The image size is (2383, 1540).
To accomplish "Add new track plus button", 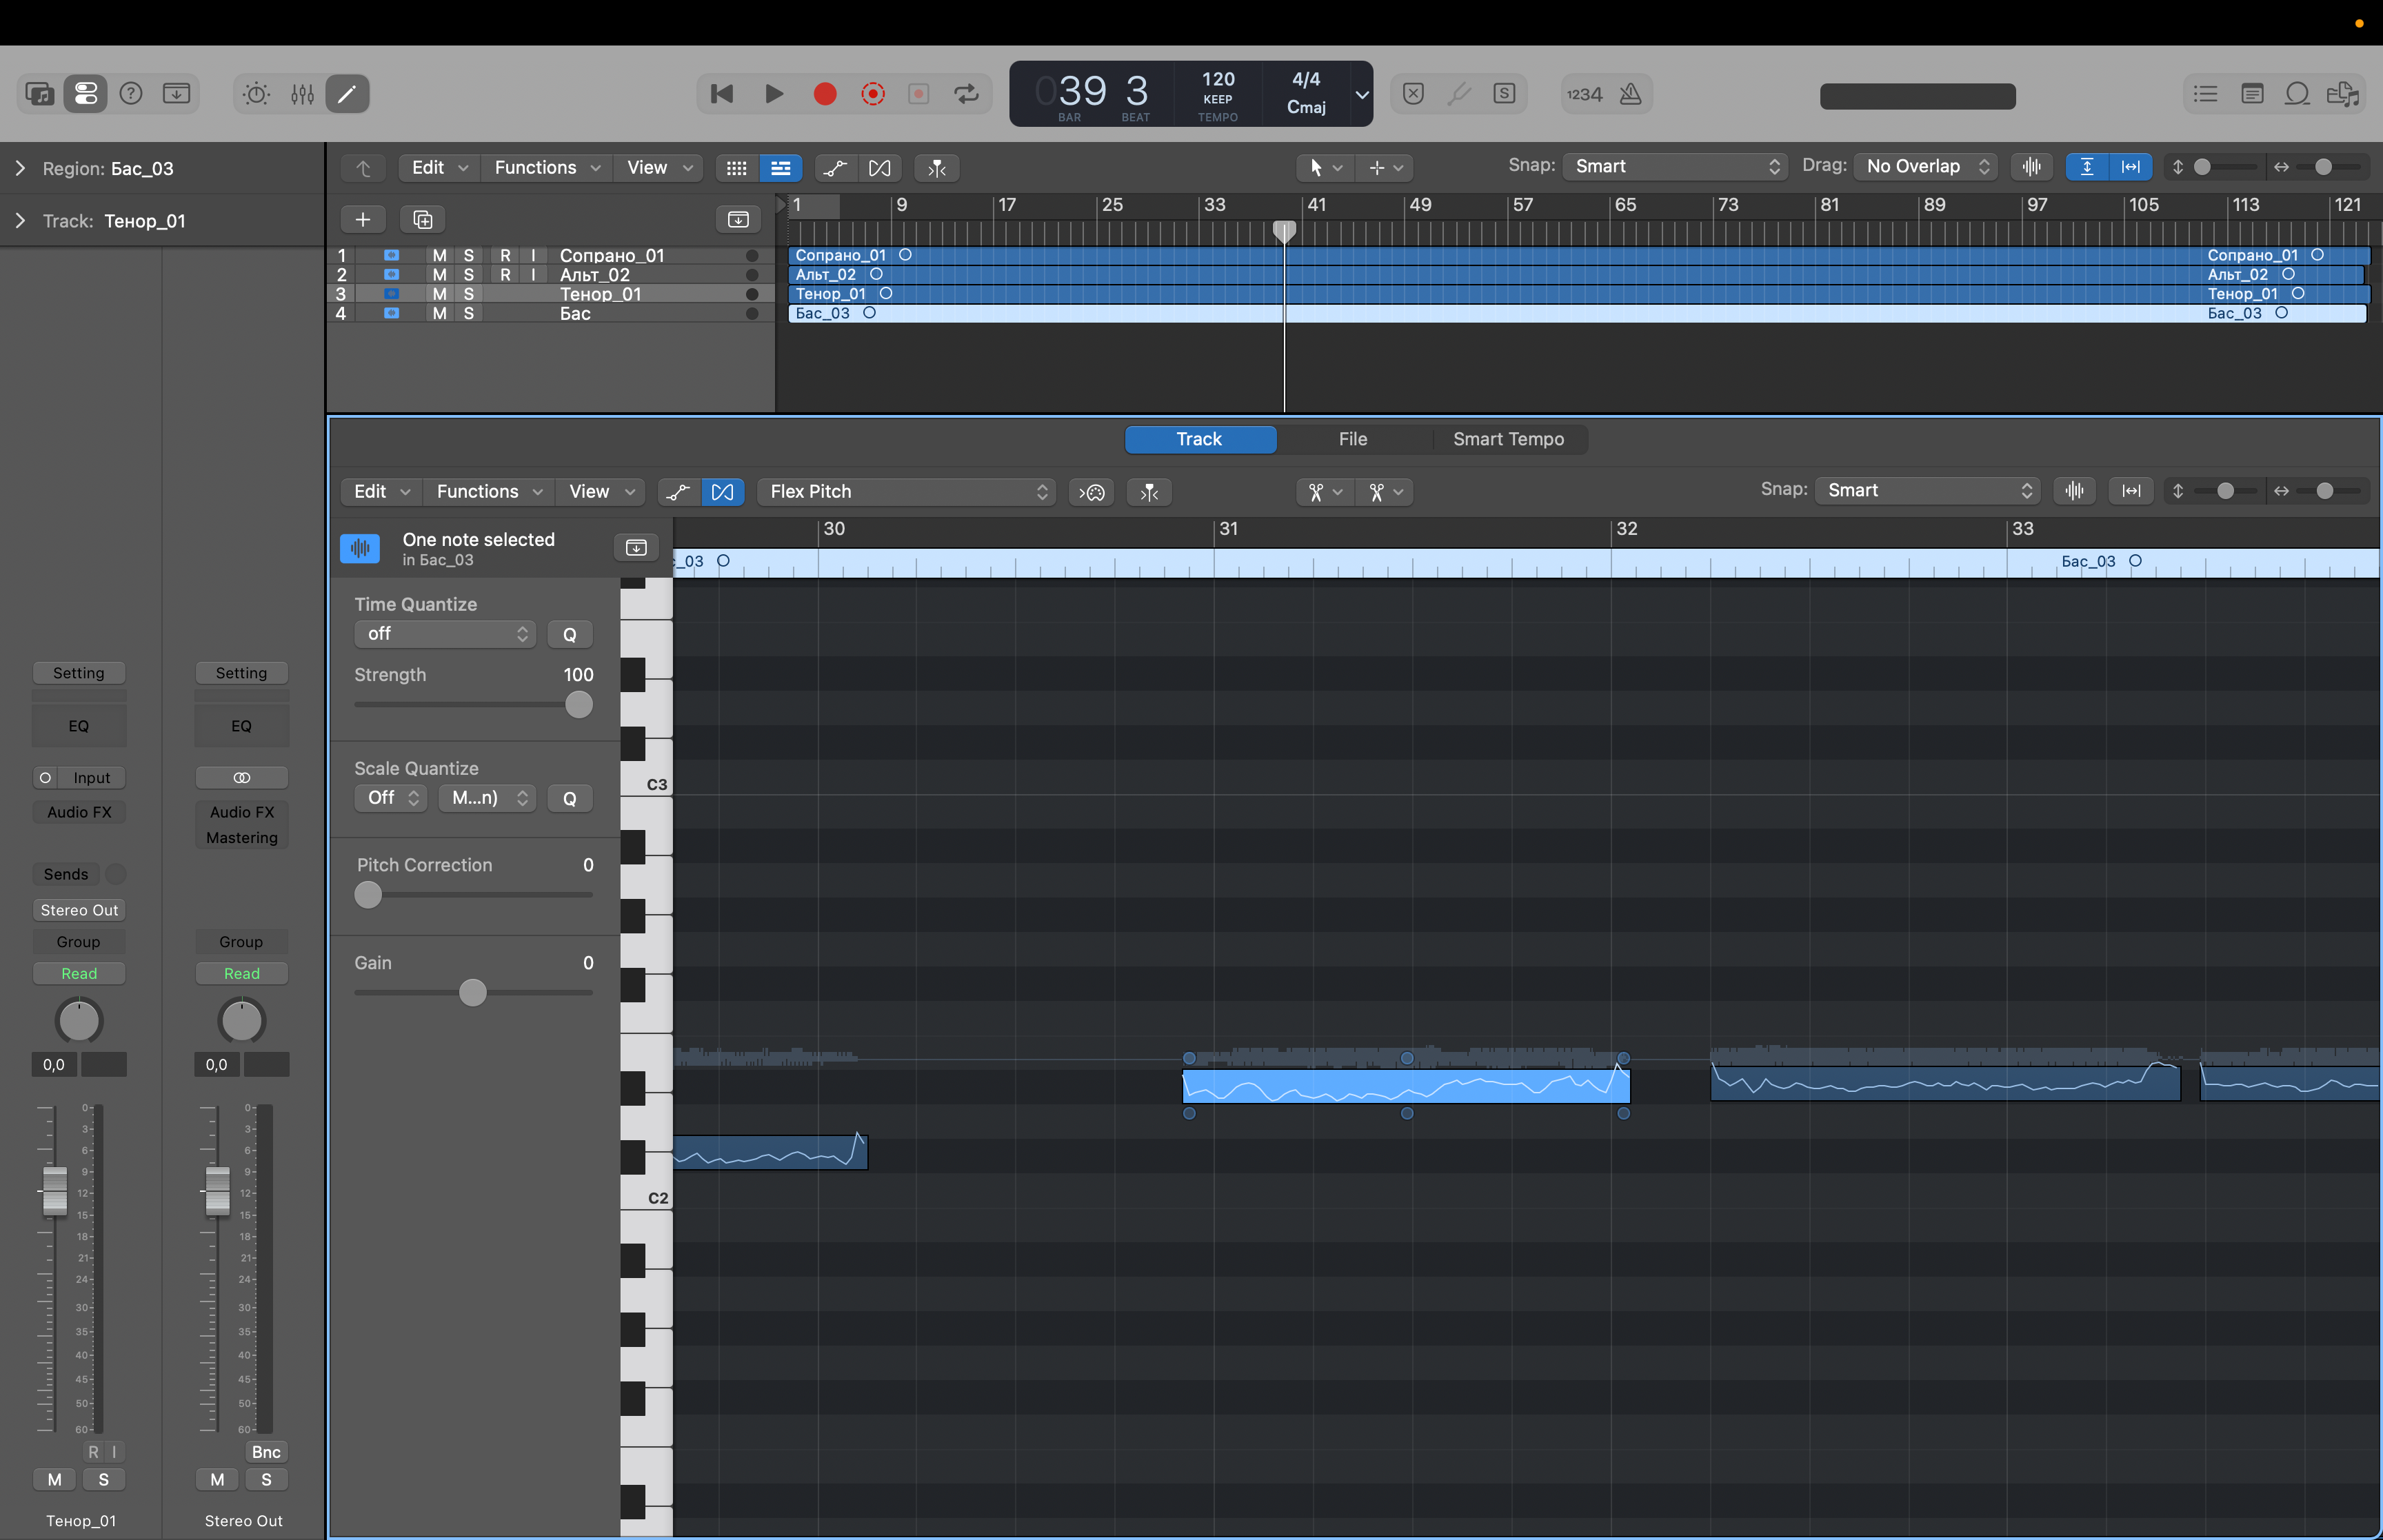I will [x=363, y=219].
